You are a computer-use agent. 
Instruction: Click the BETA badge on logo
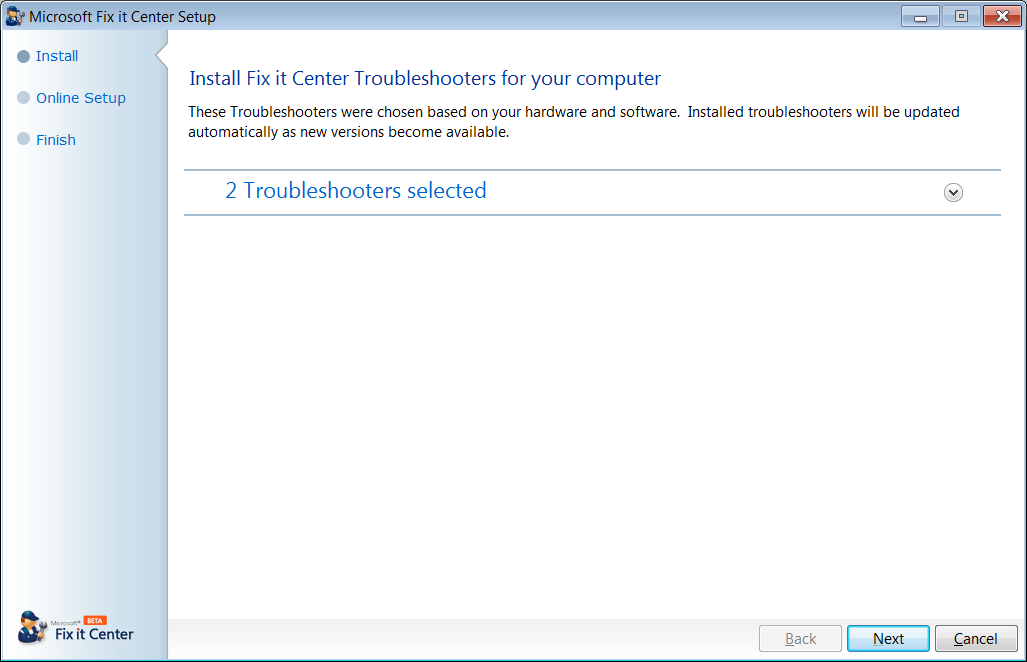95,620
